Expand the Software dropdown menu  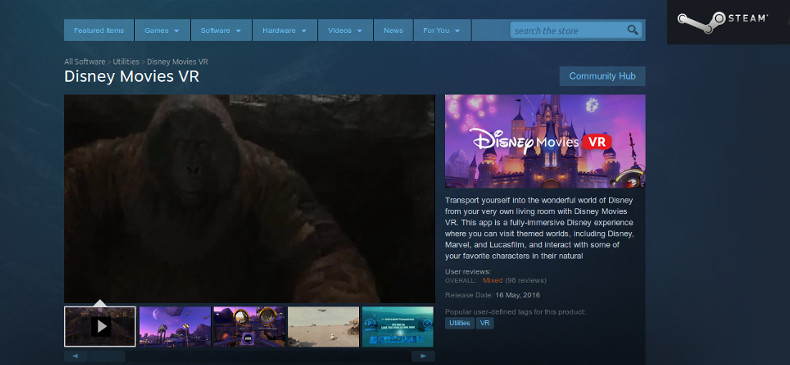(221, 30)
